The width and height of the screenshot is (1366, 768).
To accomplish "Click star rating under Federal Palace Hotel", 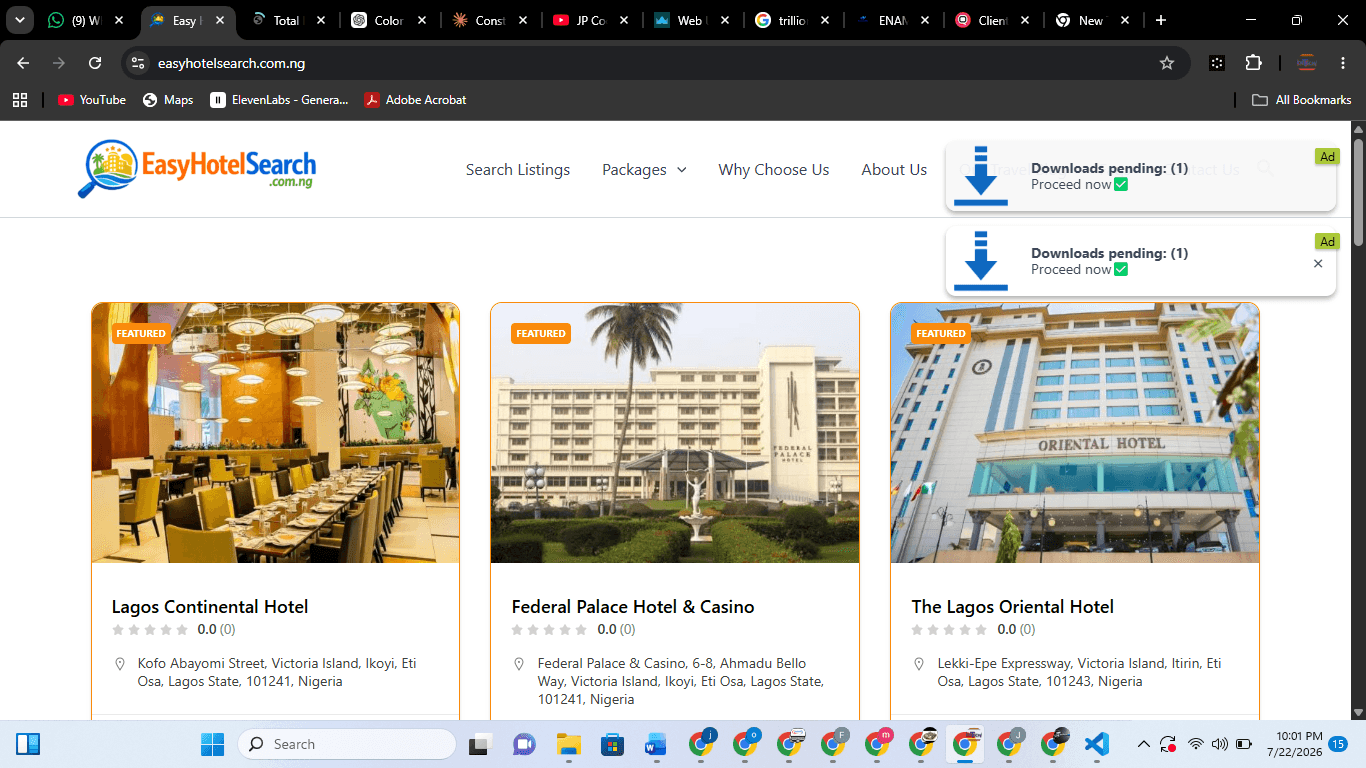I will click(549, 630).
